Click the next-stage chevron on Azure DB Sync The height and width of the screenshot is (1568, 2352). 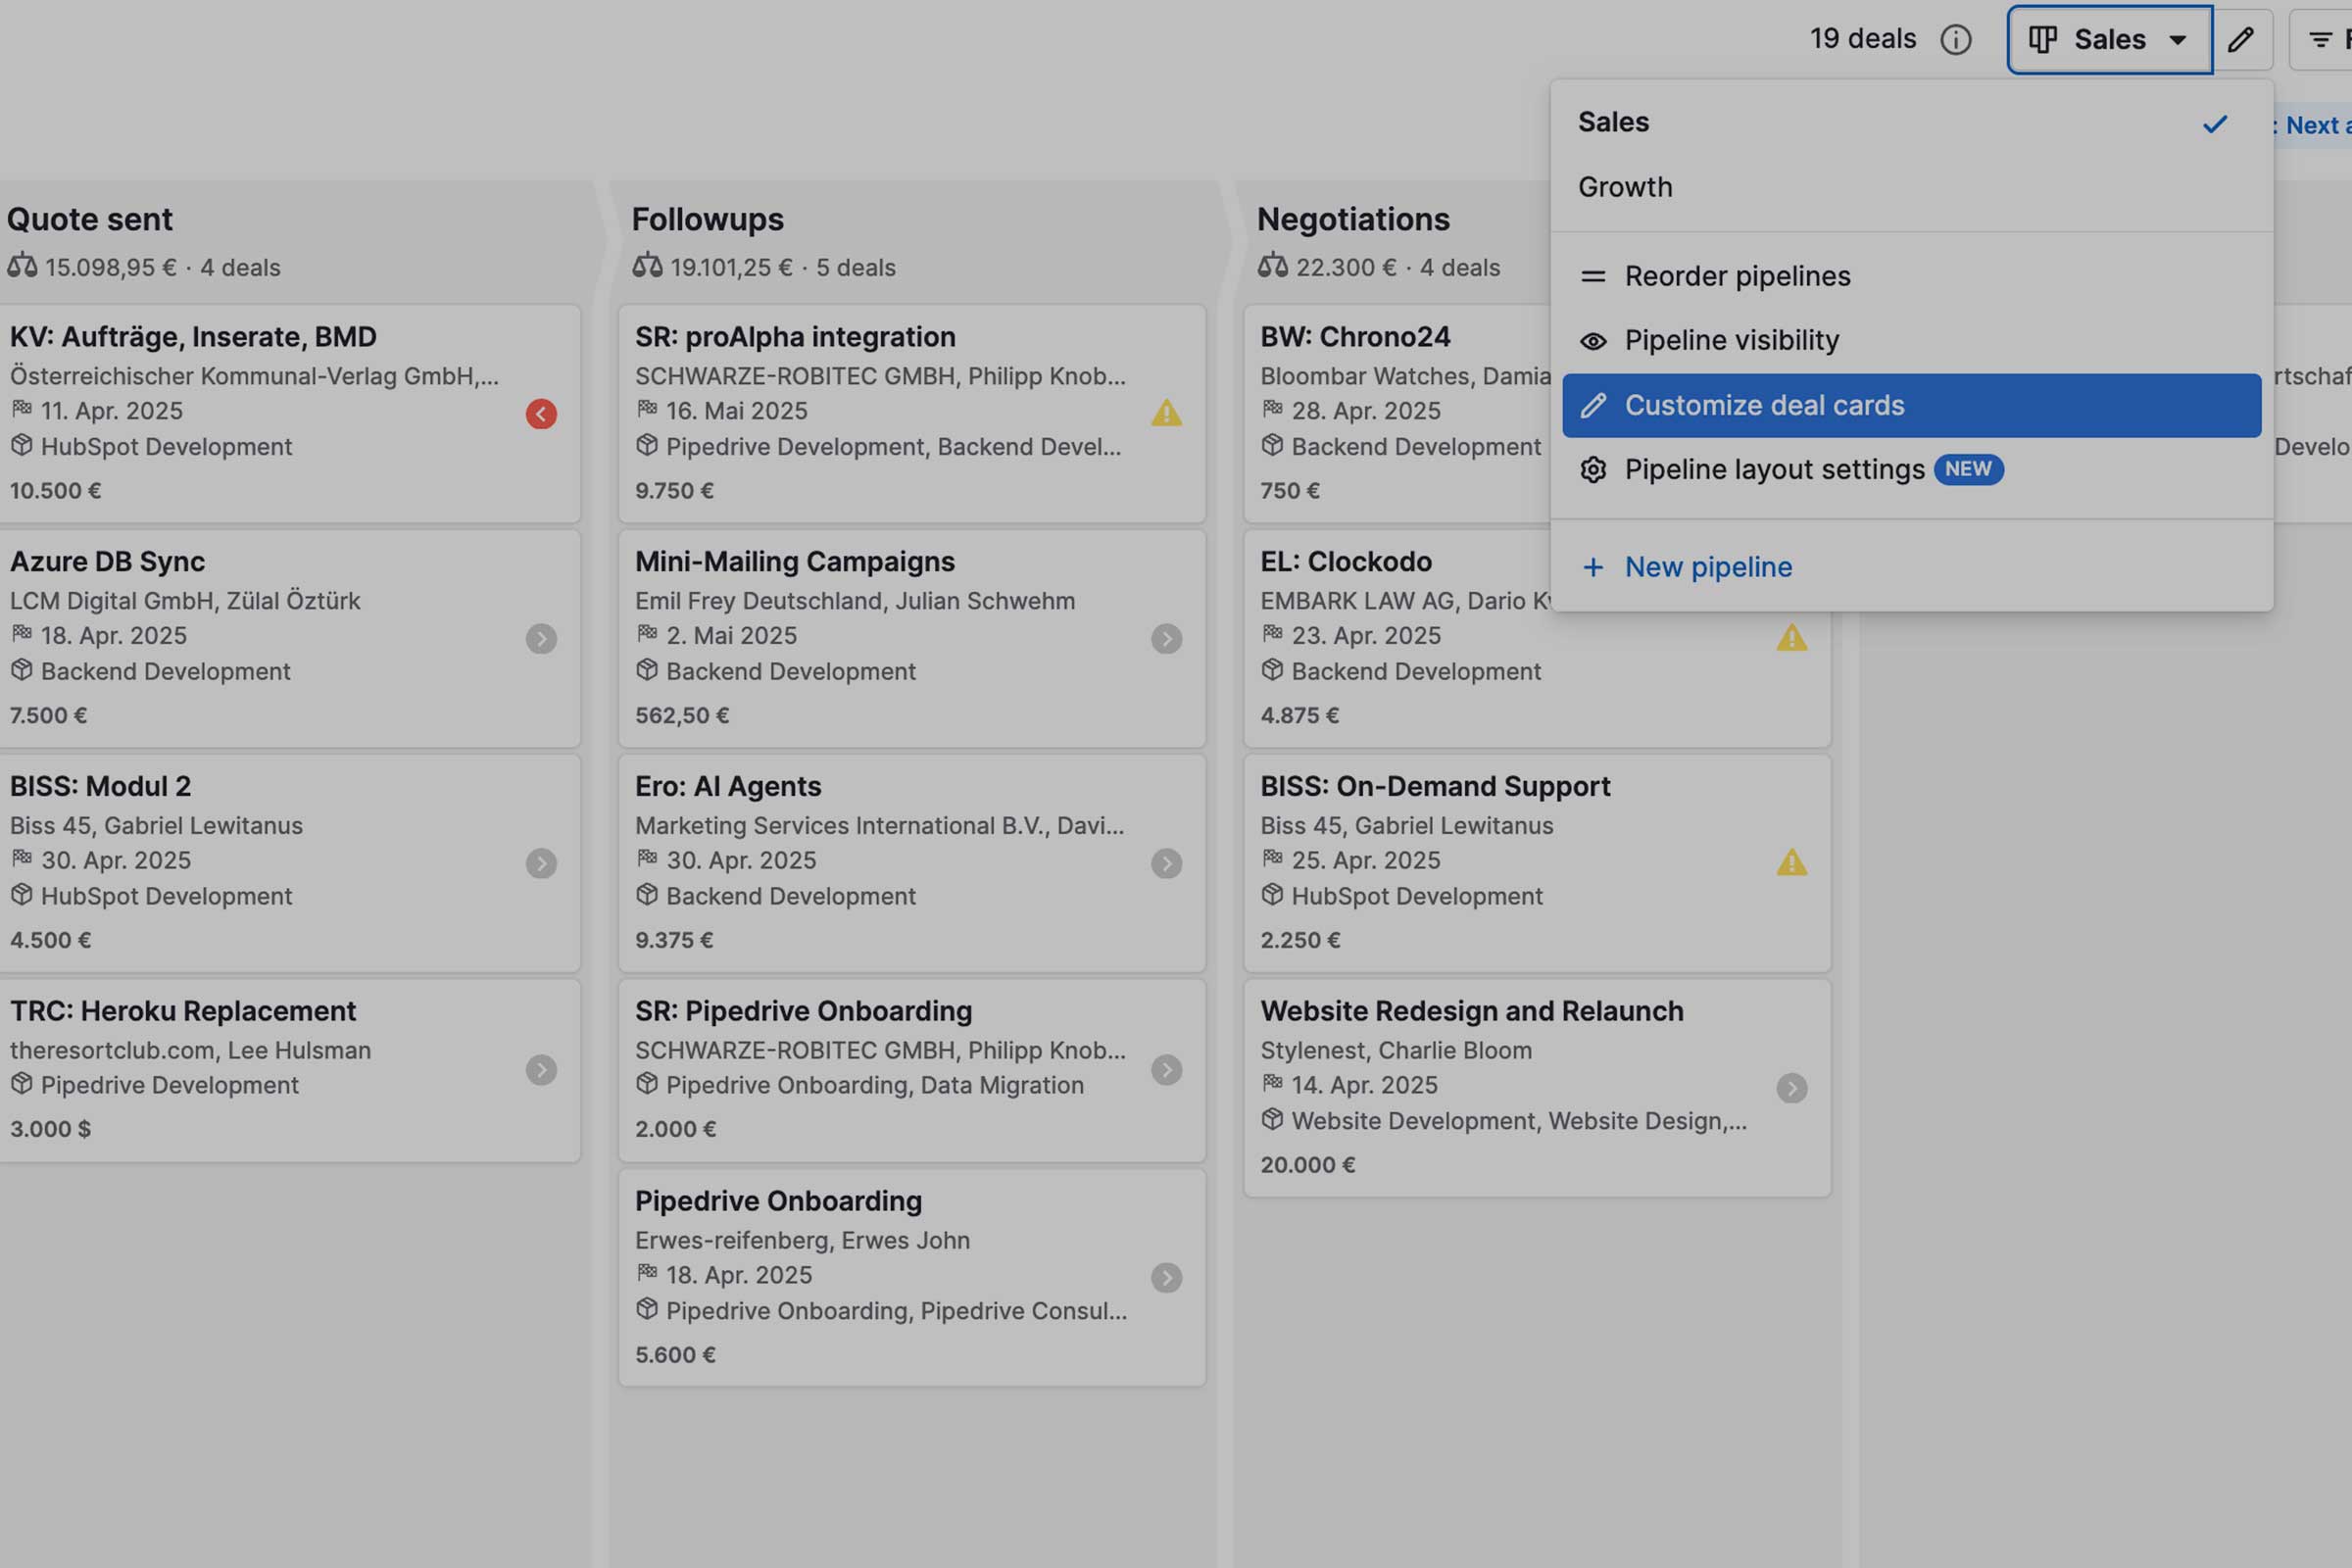(x=541, y=639)
